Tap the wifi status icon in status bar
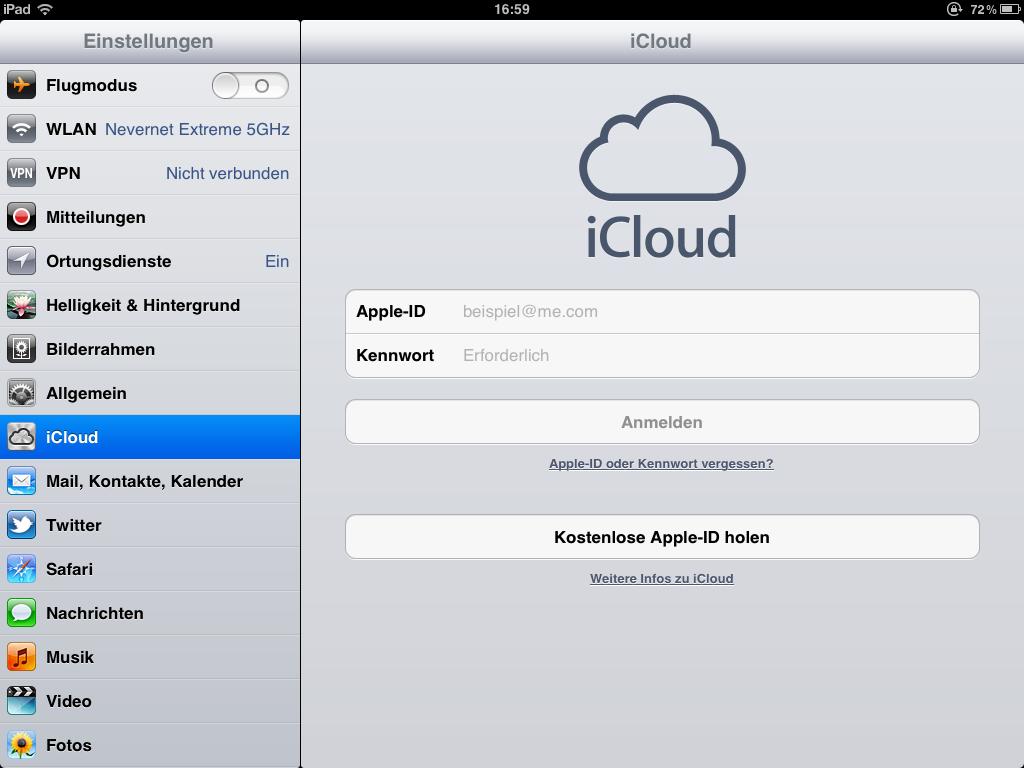The image size is (1024, 768). [x=45, y=9]
